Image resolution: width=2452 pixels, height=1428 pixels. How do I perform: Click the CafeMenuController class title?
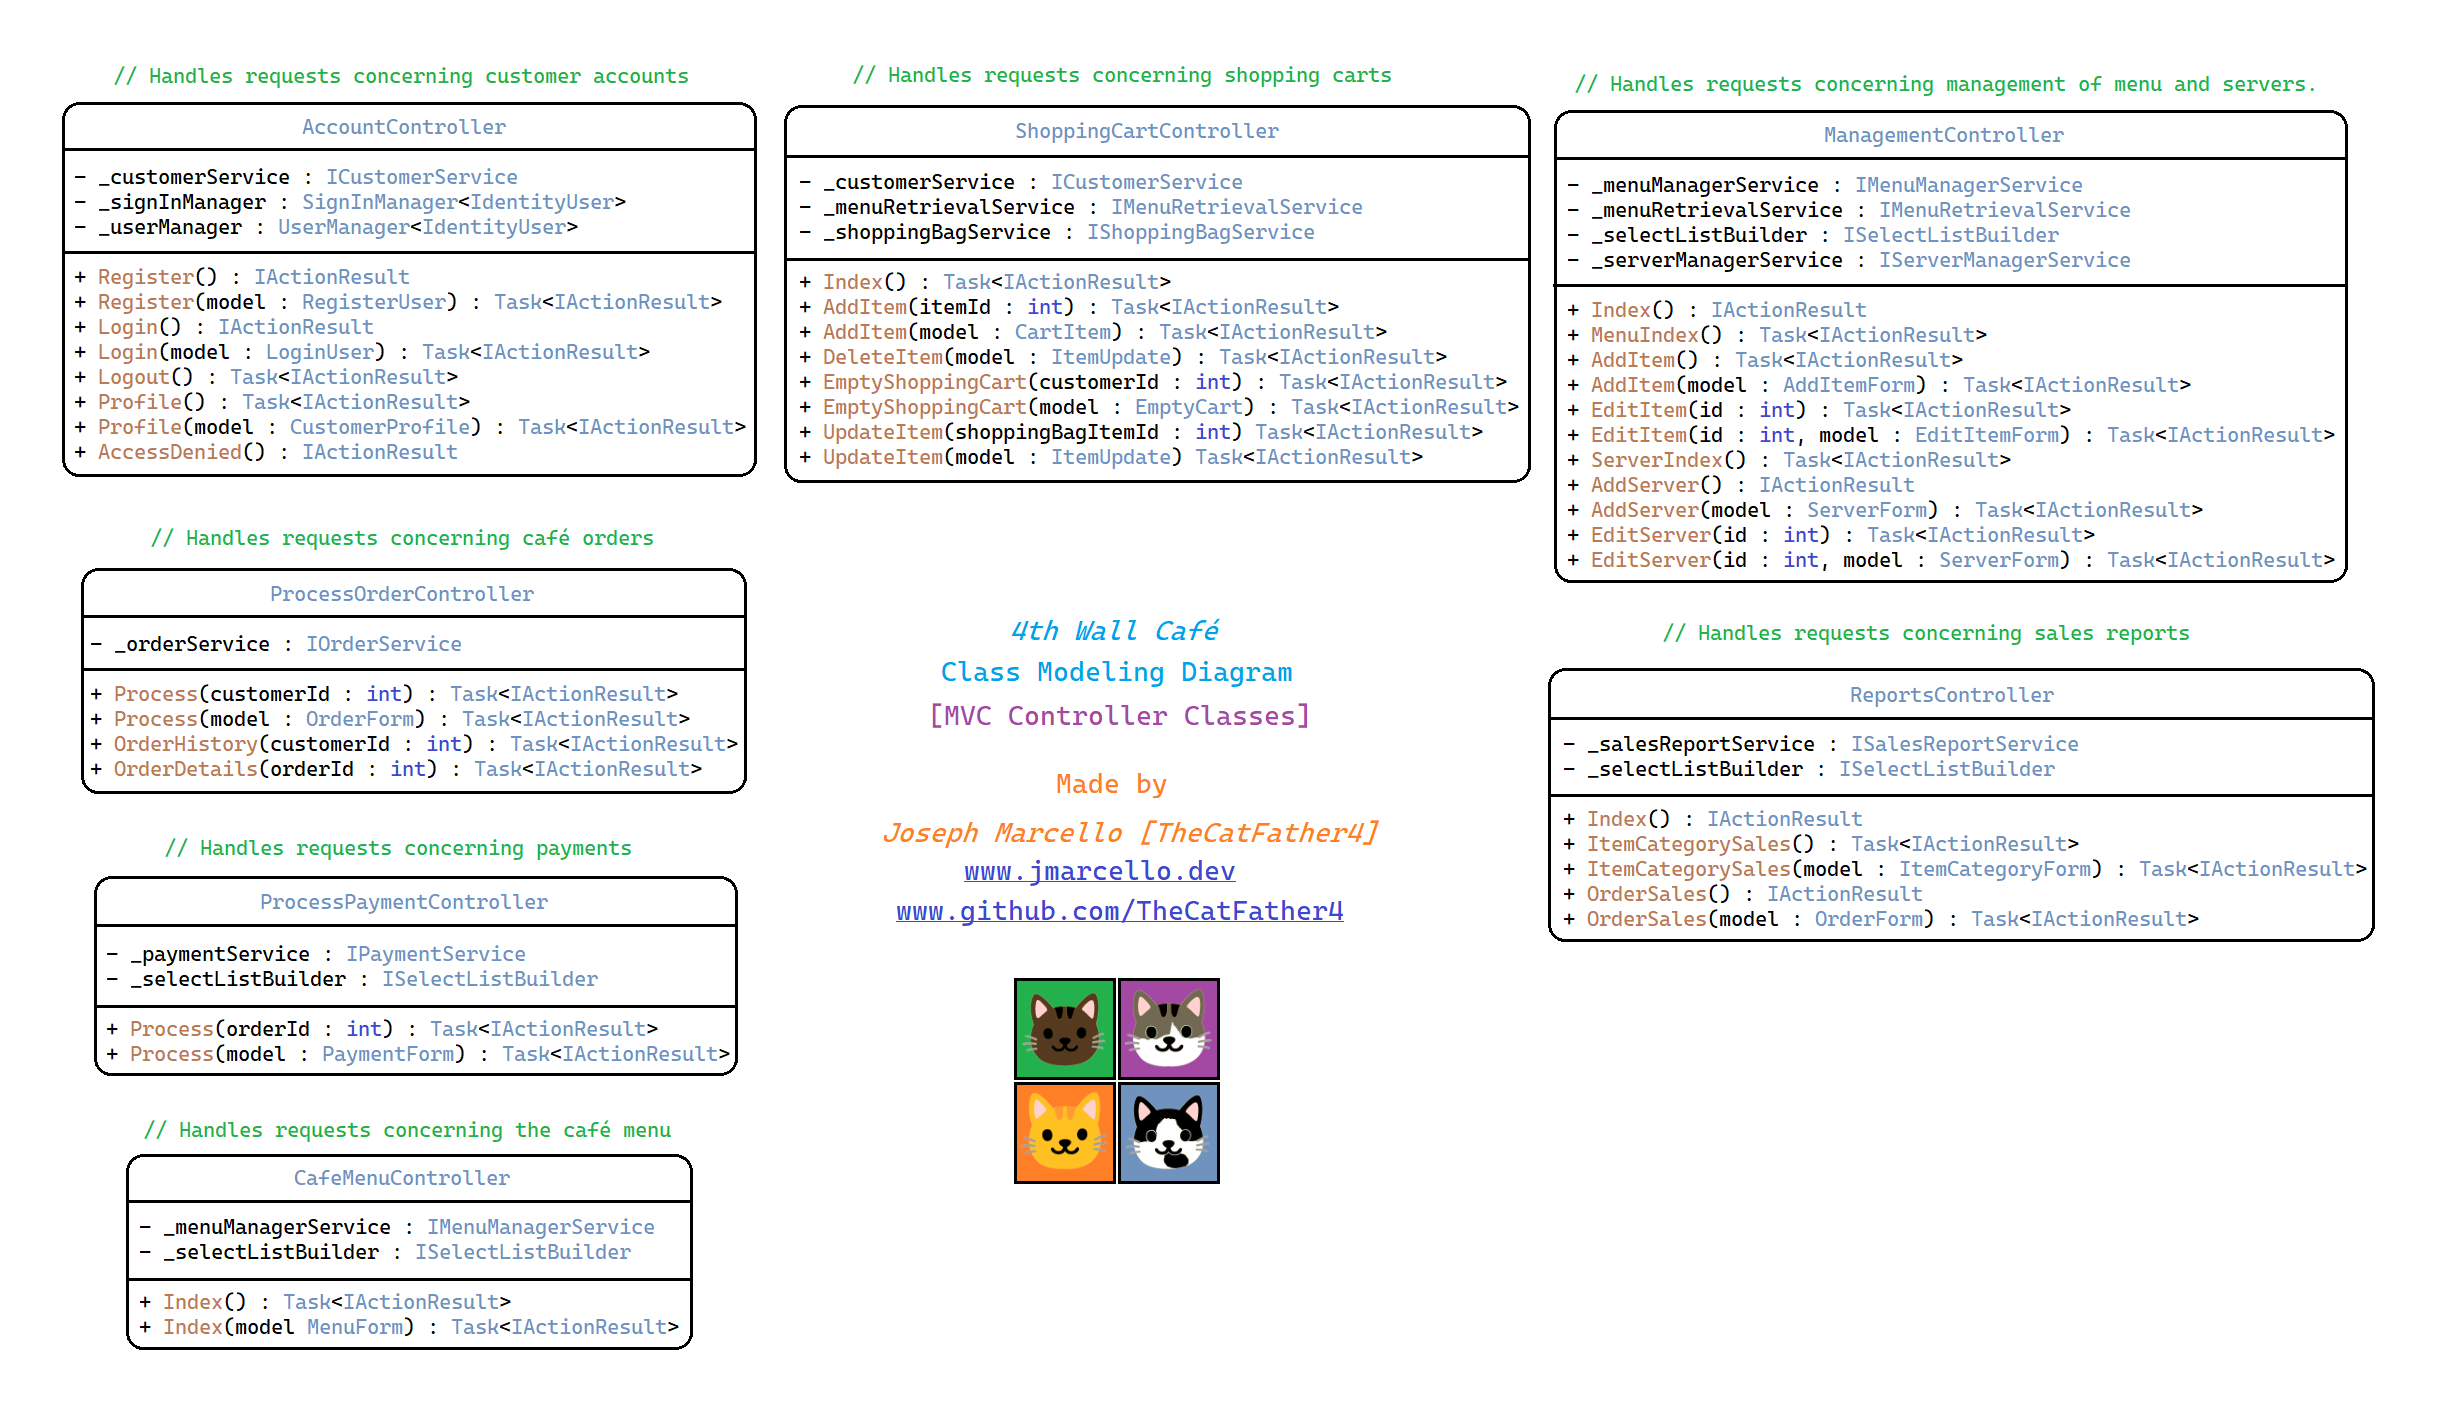[402, 1178]
